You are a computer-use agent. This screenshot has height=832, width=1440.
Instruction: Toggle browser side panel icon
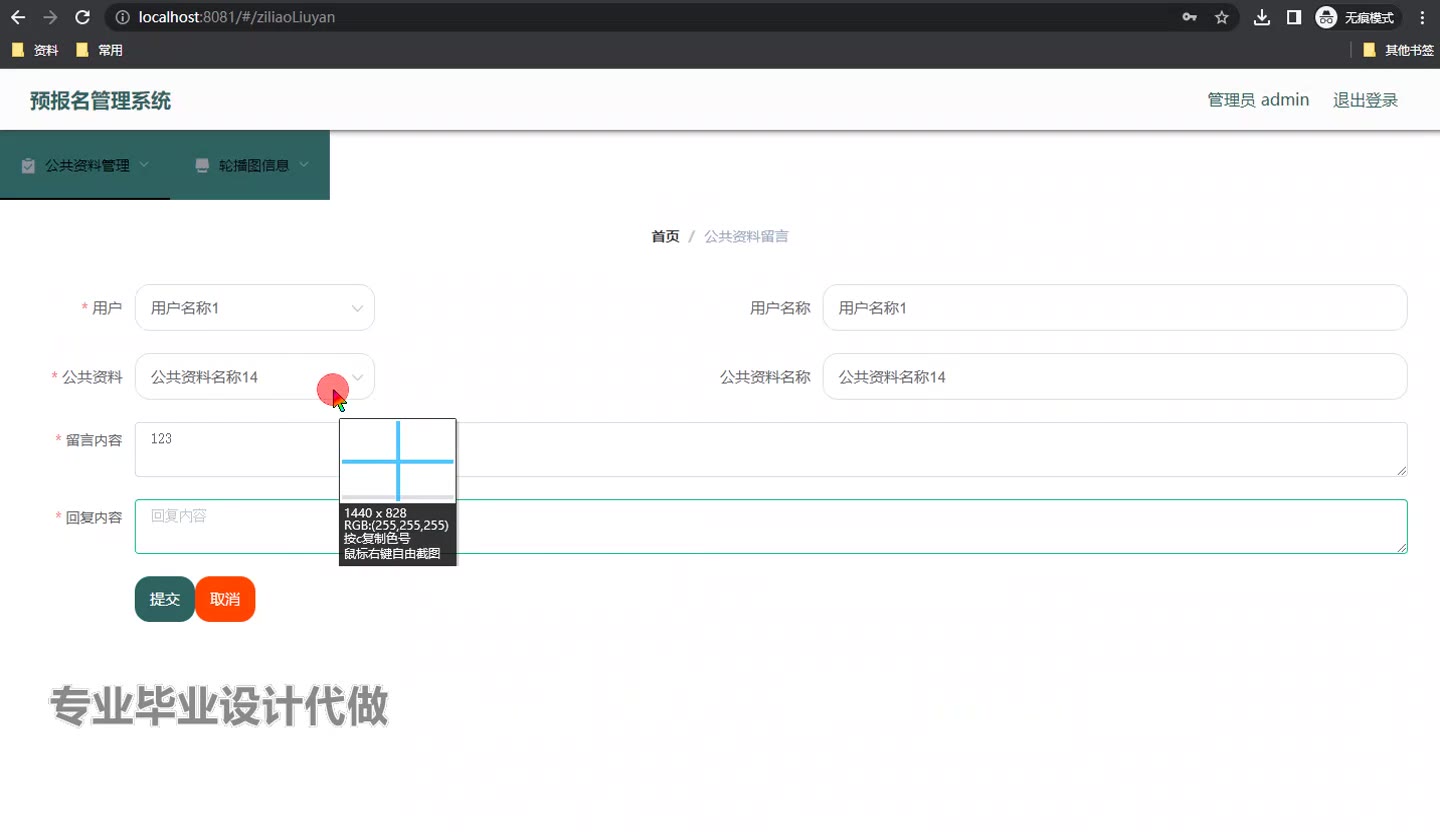(1294, 17)
